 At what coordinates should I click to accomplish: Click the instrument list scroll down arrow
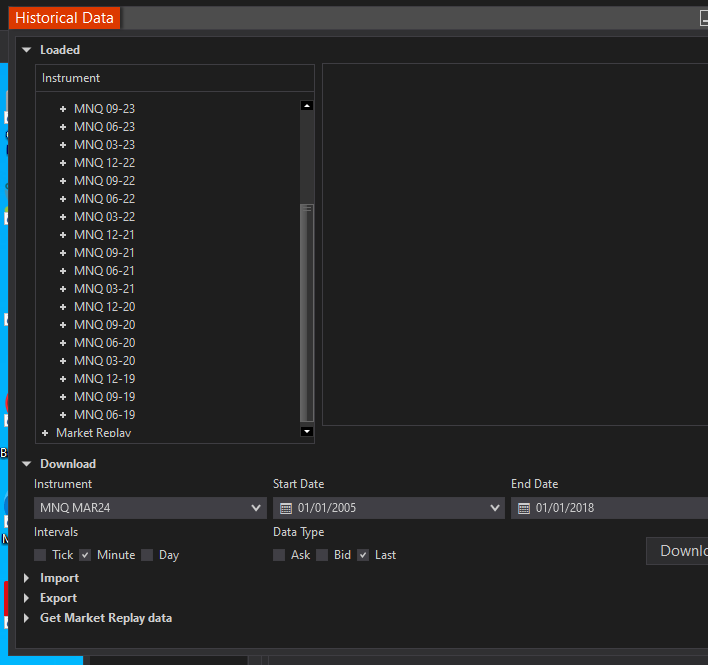(307, 431)
